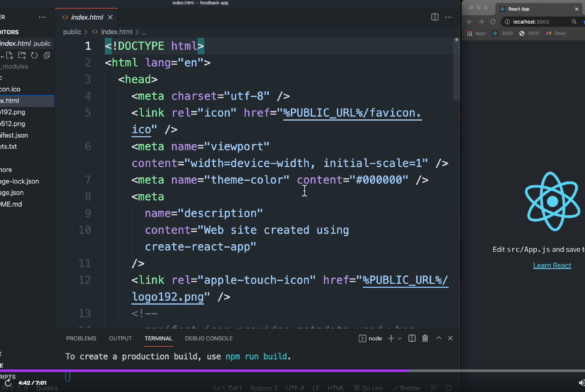This screenshot has height=392, width=585.
Task: Kill terminal with the trash icon
Action: [x=425, y=339]
